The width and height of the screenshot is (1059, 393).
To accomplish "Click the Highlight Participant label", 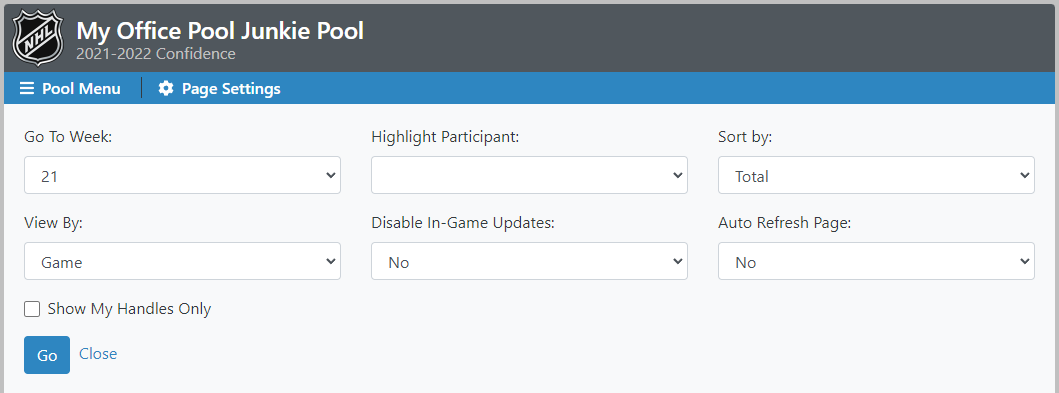I will tap(445, 137).
